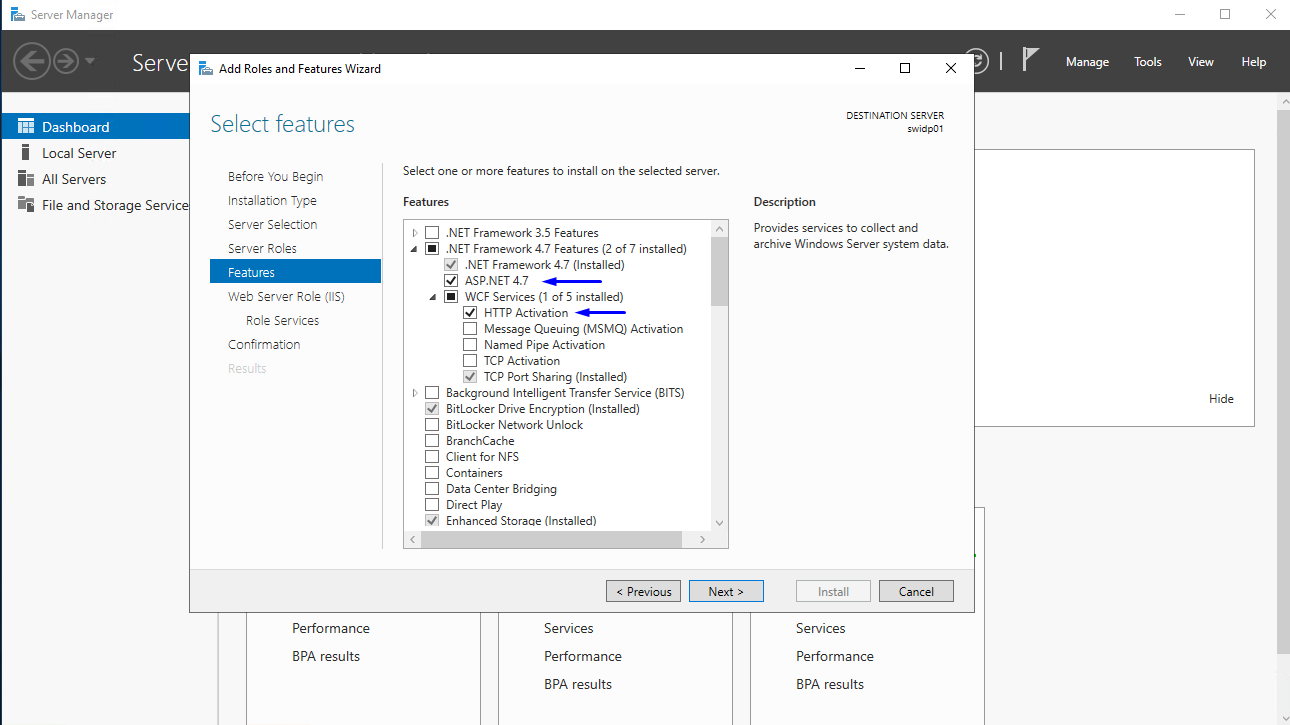The width and height of the screenshot is (1290, 725).
Task: Uncheck the HTTP Activation checkbox
Action: pyautogui.click(x=470, y=313)
